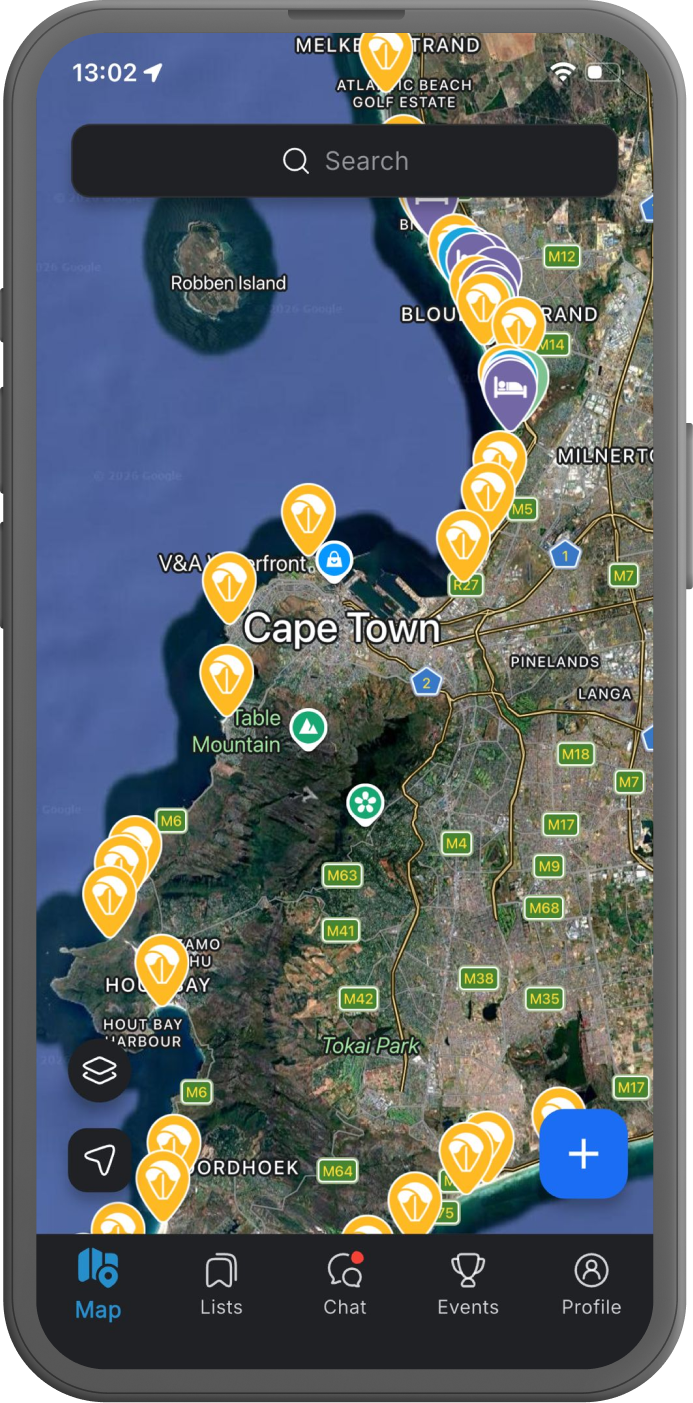Tap the Cape Town city label
Image resolution: width=693 pixels, height=1403 pixels.
[x=341, y=629]
